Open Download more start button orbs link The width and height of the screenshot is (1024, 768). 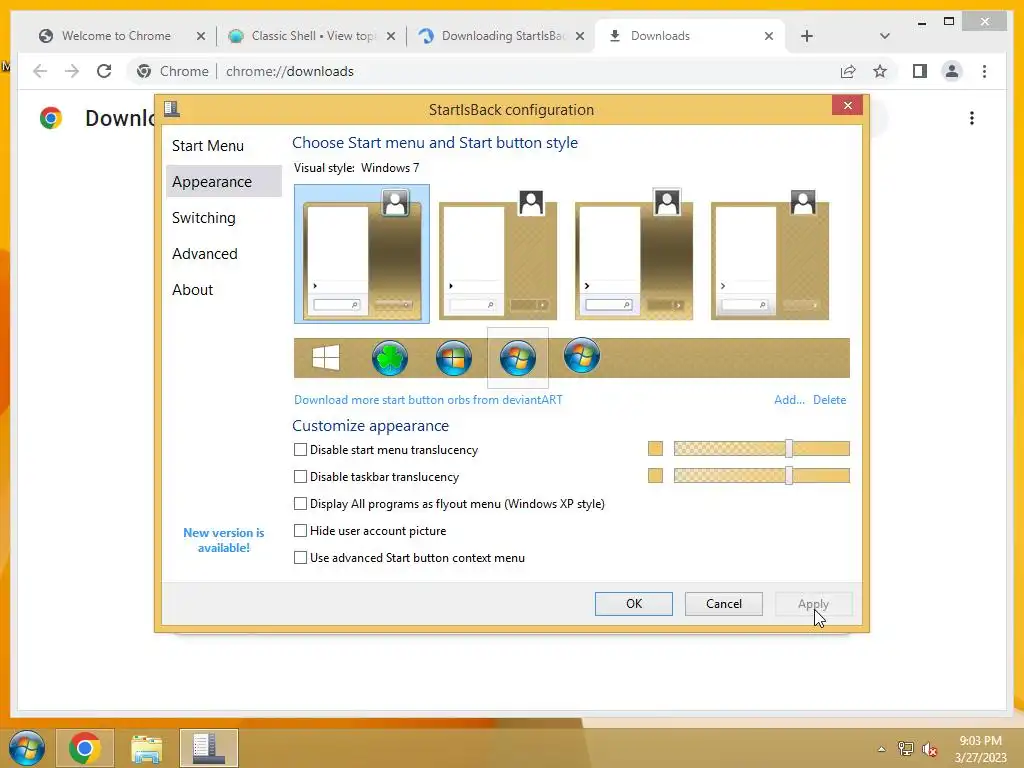pyautogui.click(x=428, y=400)
